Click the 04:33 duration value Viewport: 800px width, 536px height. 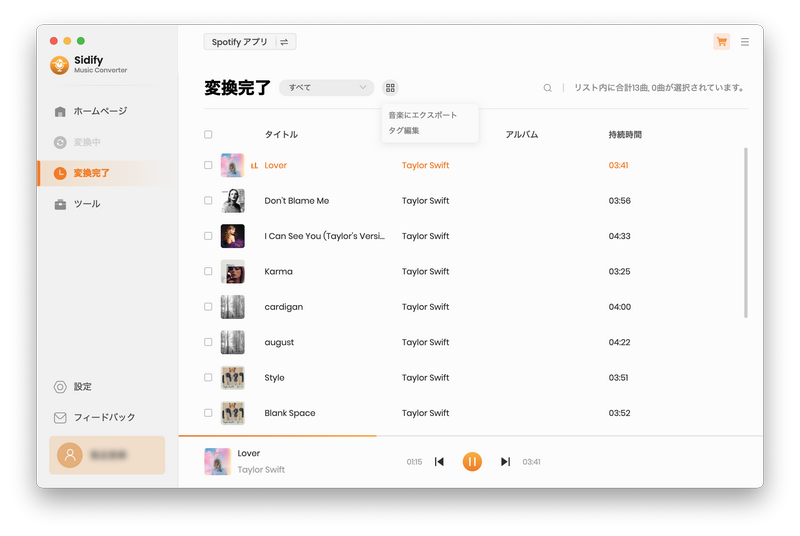[x=619, y=236]
